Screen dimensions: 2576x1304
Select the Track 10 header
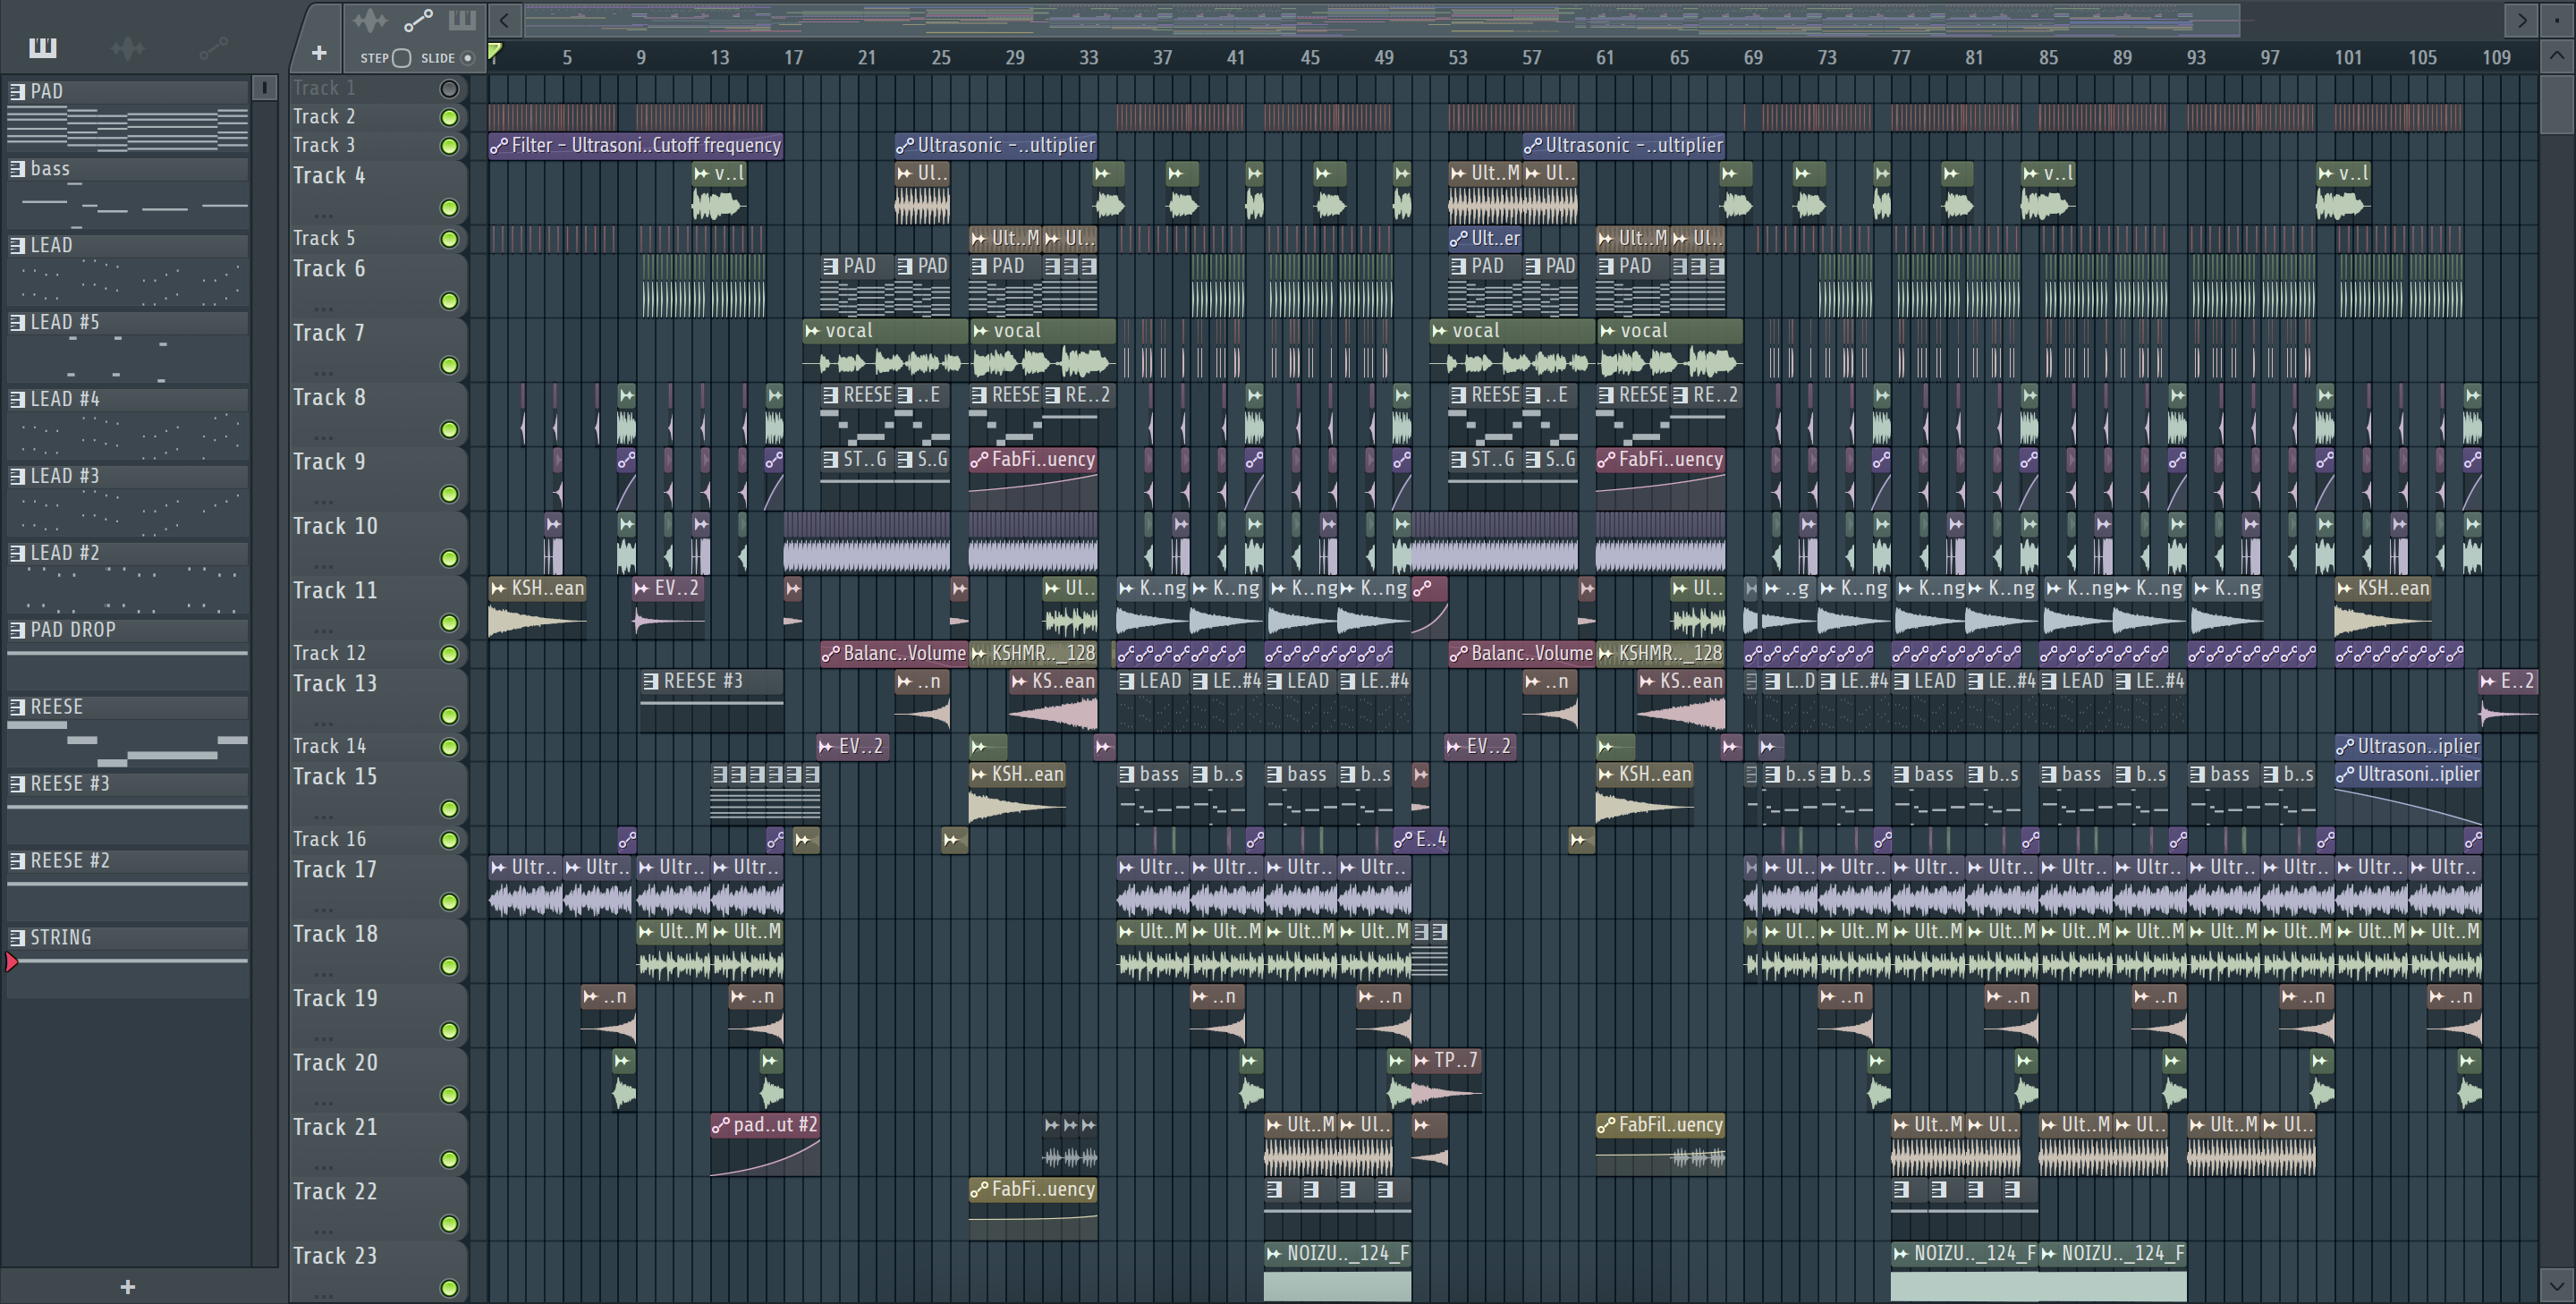(x=378, y=542)
